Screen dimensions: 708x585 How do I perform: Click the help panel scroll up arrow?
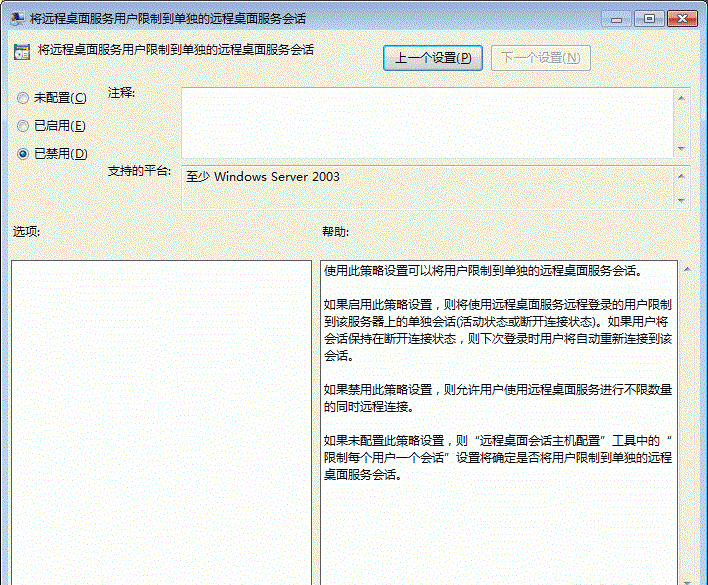pyautogui.click(x=687, y=269)
